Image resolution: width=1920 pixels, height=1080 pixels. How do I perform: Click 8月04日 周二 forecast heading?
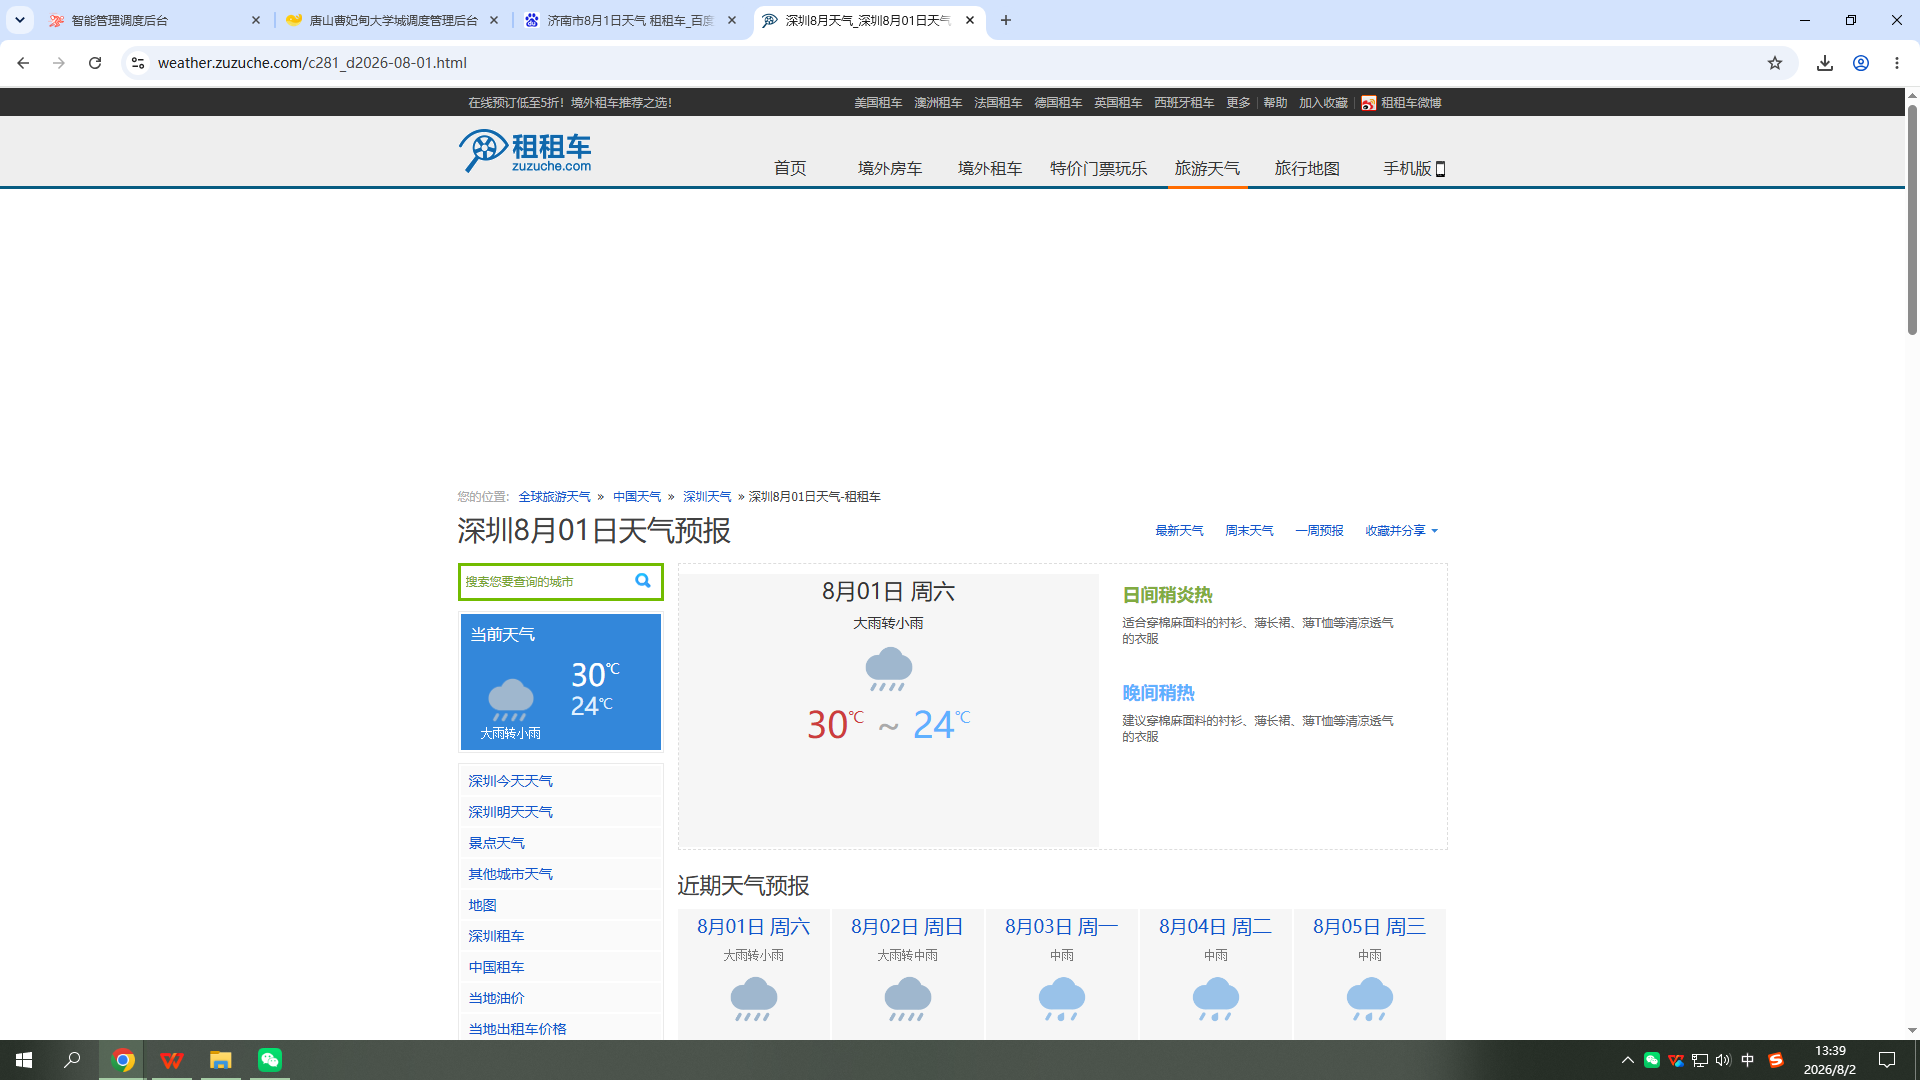1215,927
